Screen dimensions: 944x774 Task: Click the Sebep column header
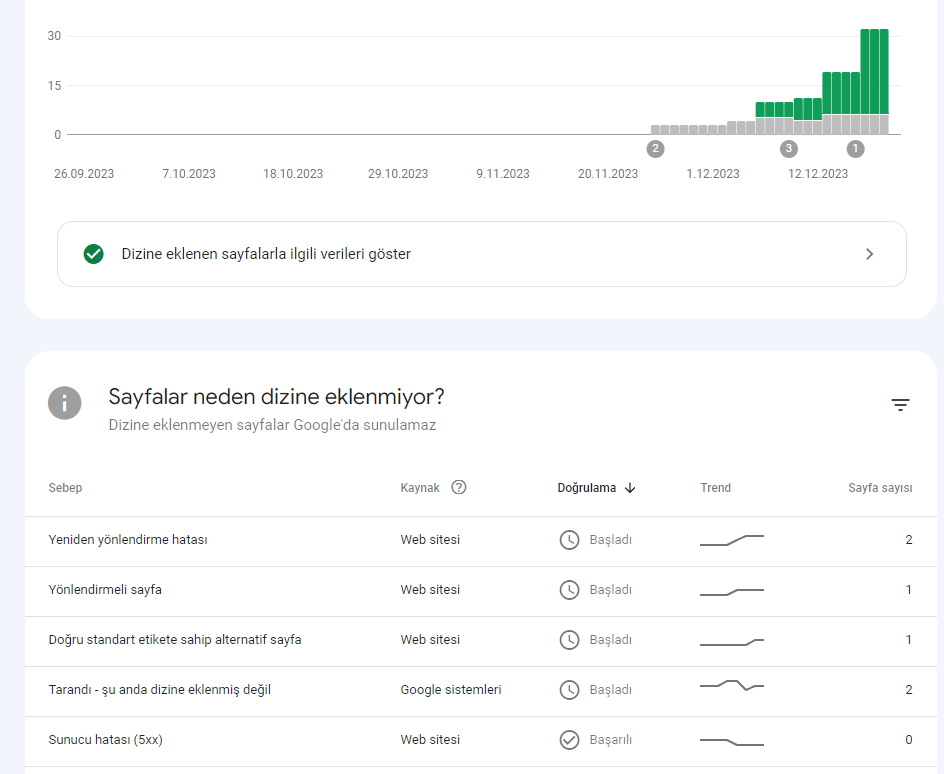[x=65, y=488]
